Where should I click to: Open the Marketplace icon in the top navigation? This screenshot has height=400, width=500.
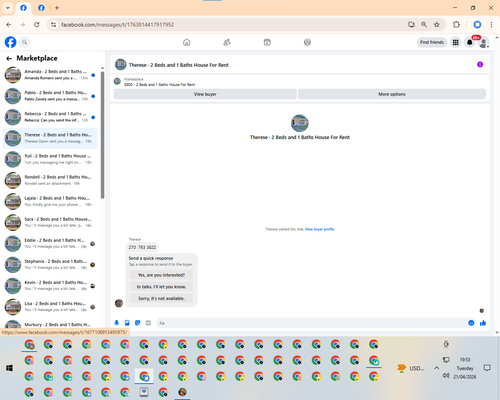(x=267, y=42)
